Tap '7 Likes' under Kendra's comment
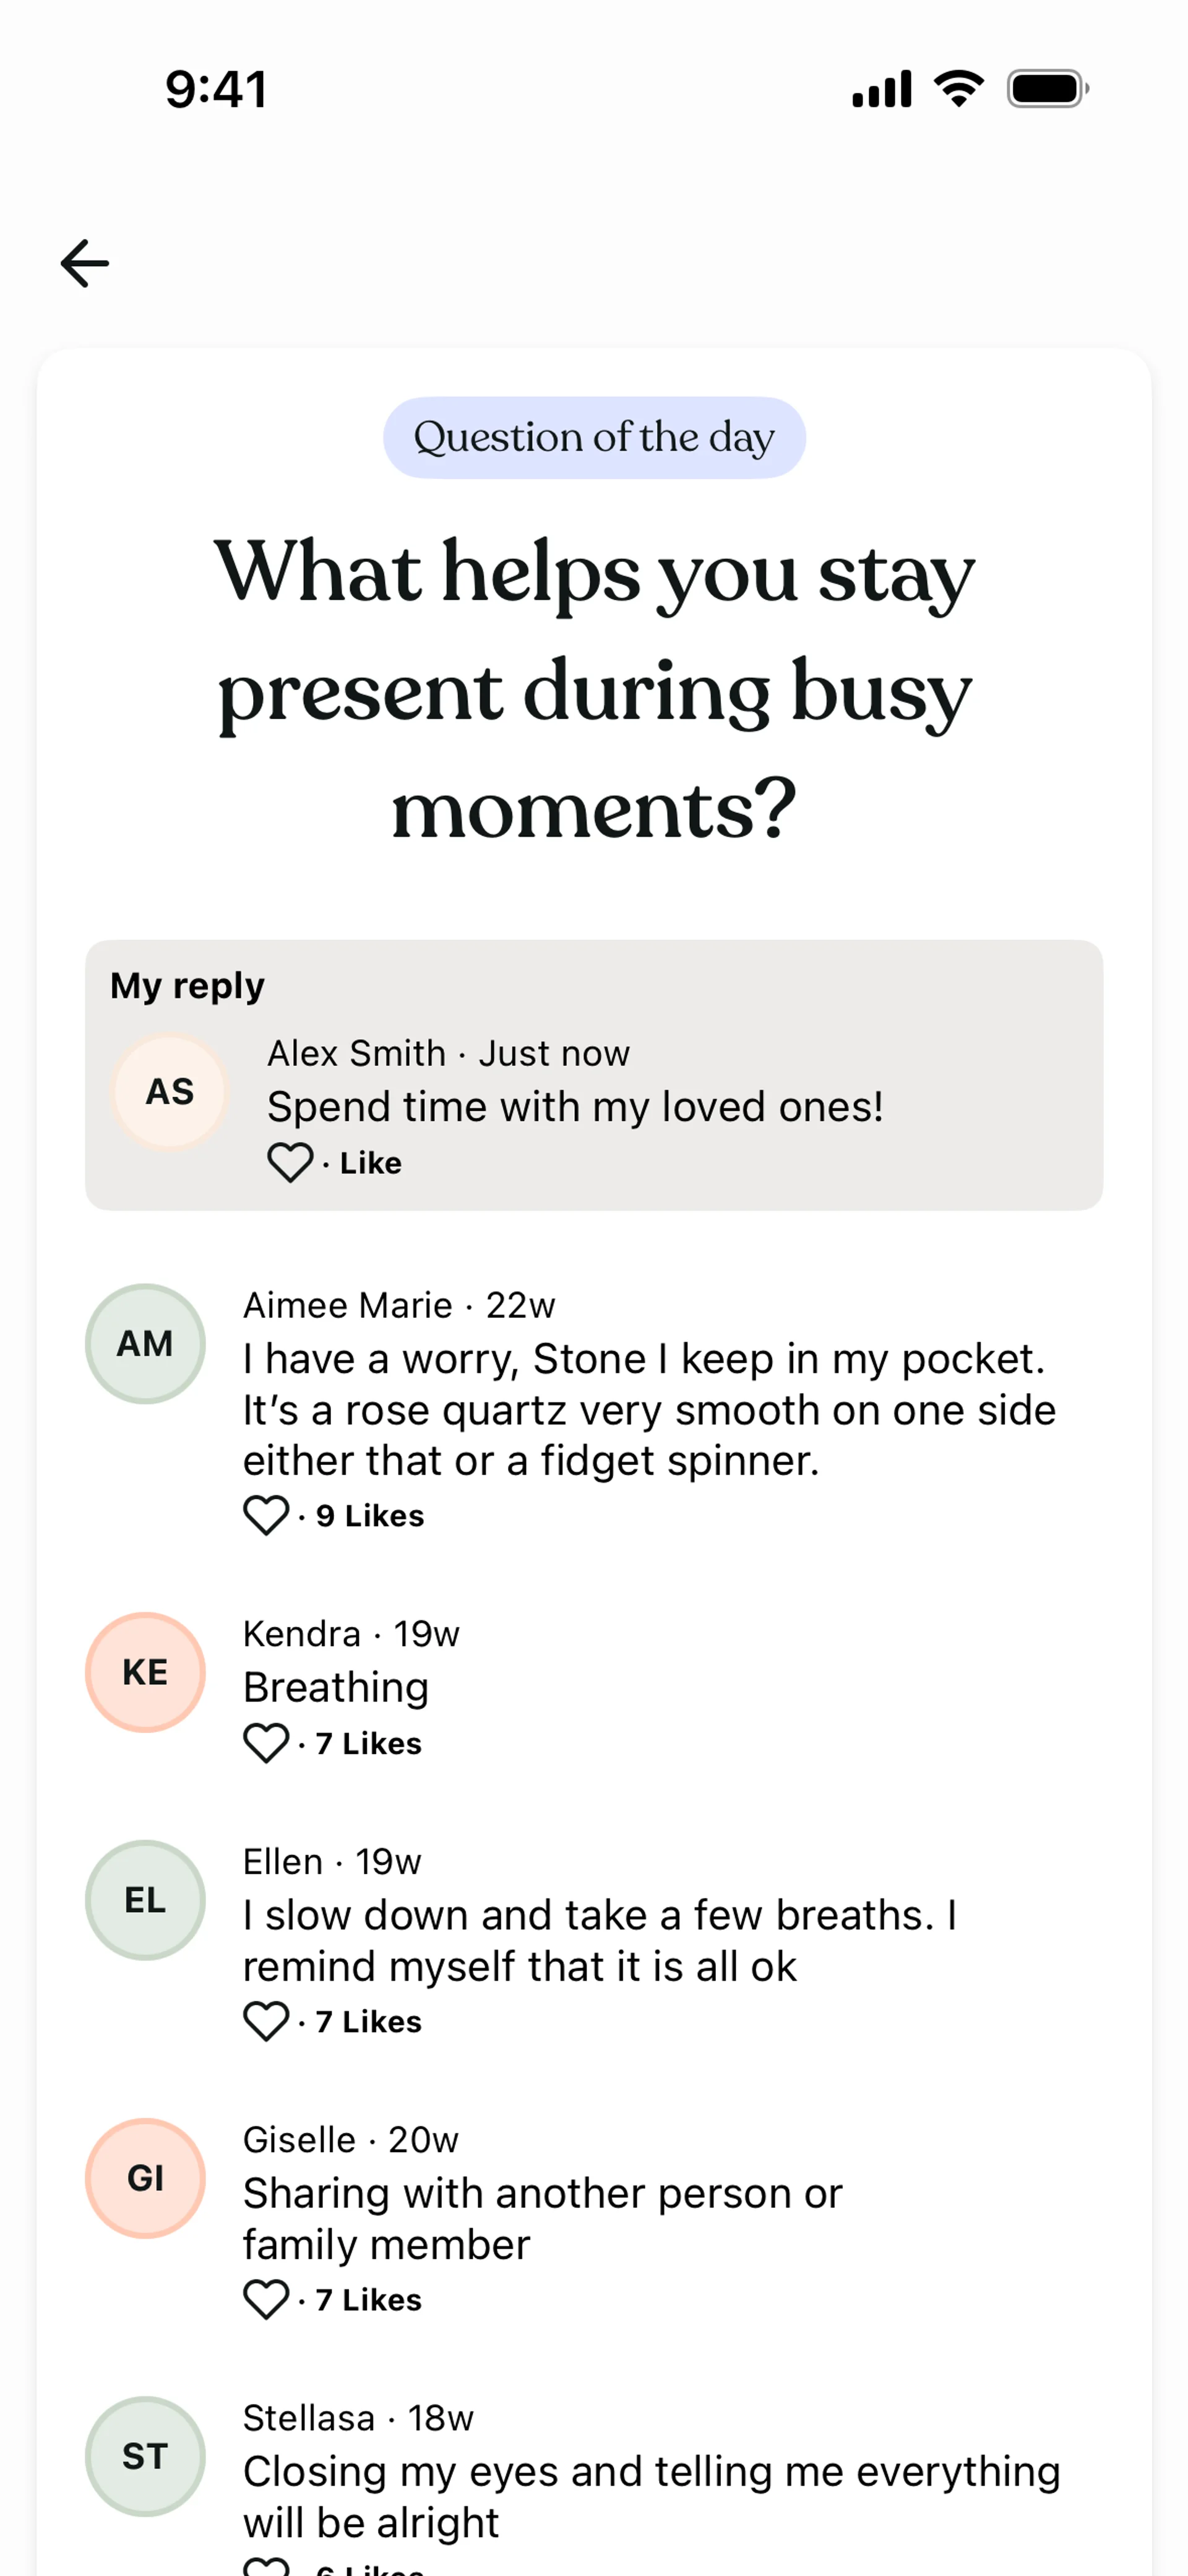 (368, 1744)
